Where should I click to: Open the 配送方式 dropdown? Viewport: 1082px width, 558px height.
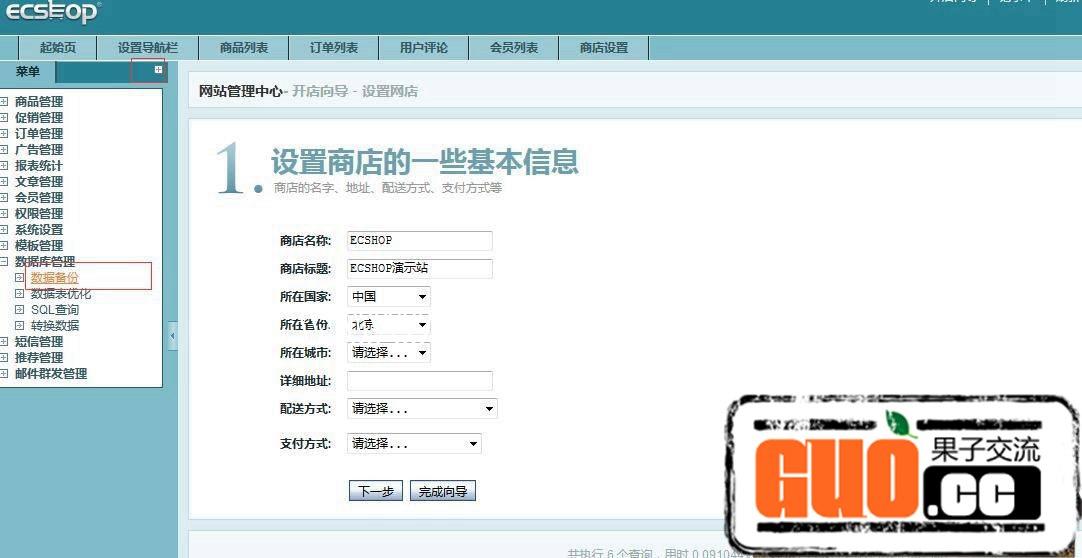422,409
